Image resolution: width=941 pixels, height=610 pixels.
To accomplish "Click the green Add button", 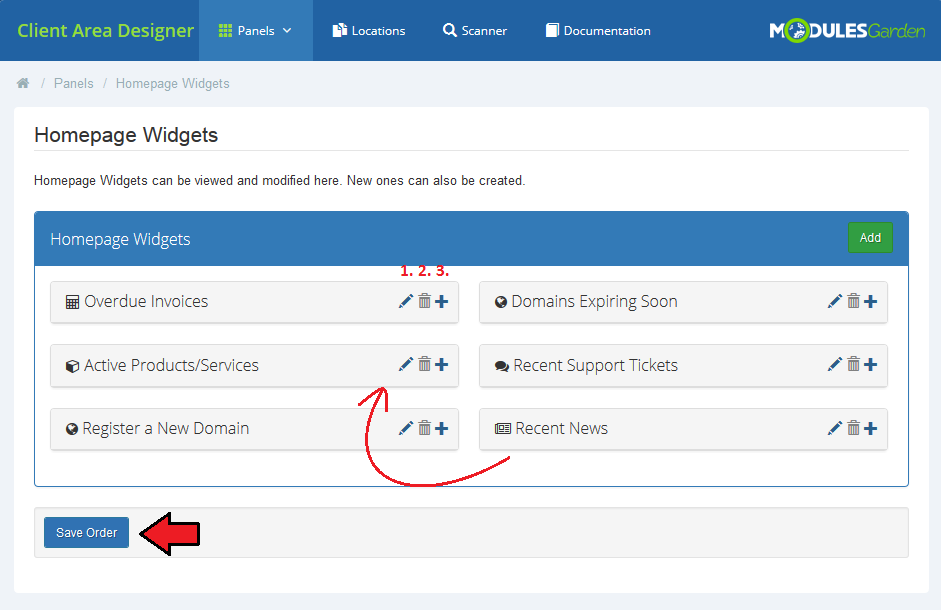I will (x=870, y=238).
